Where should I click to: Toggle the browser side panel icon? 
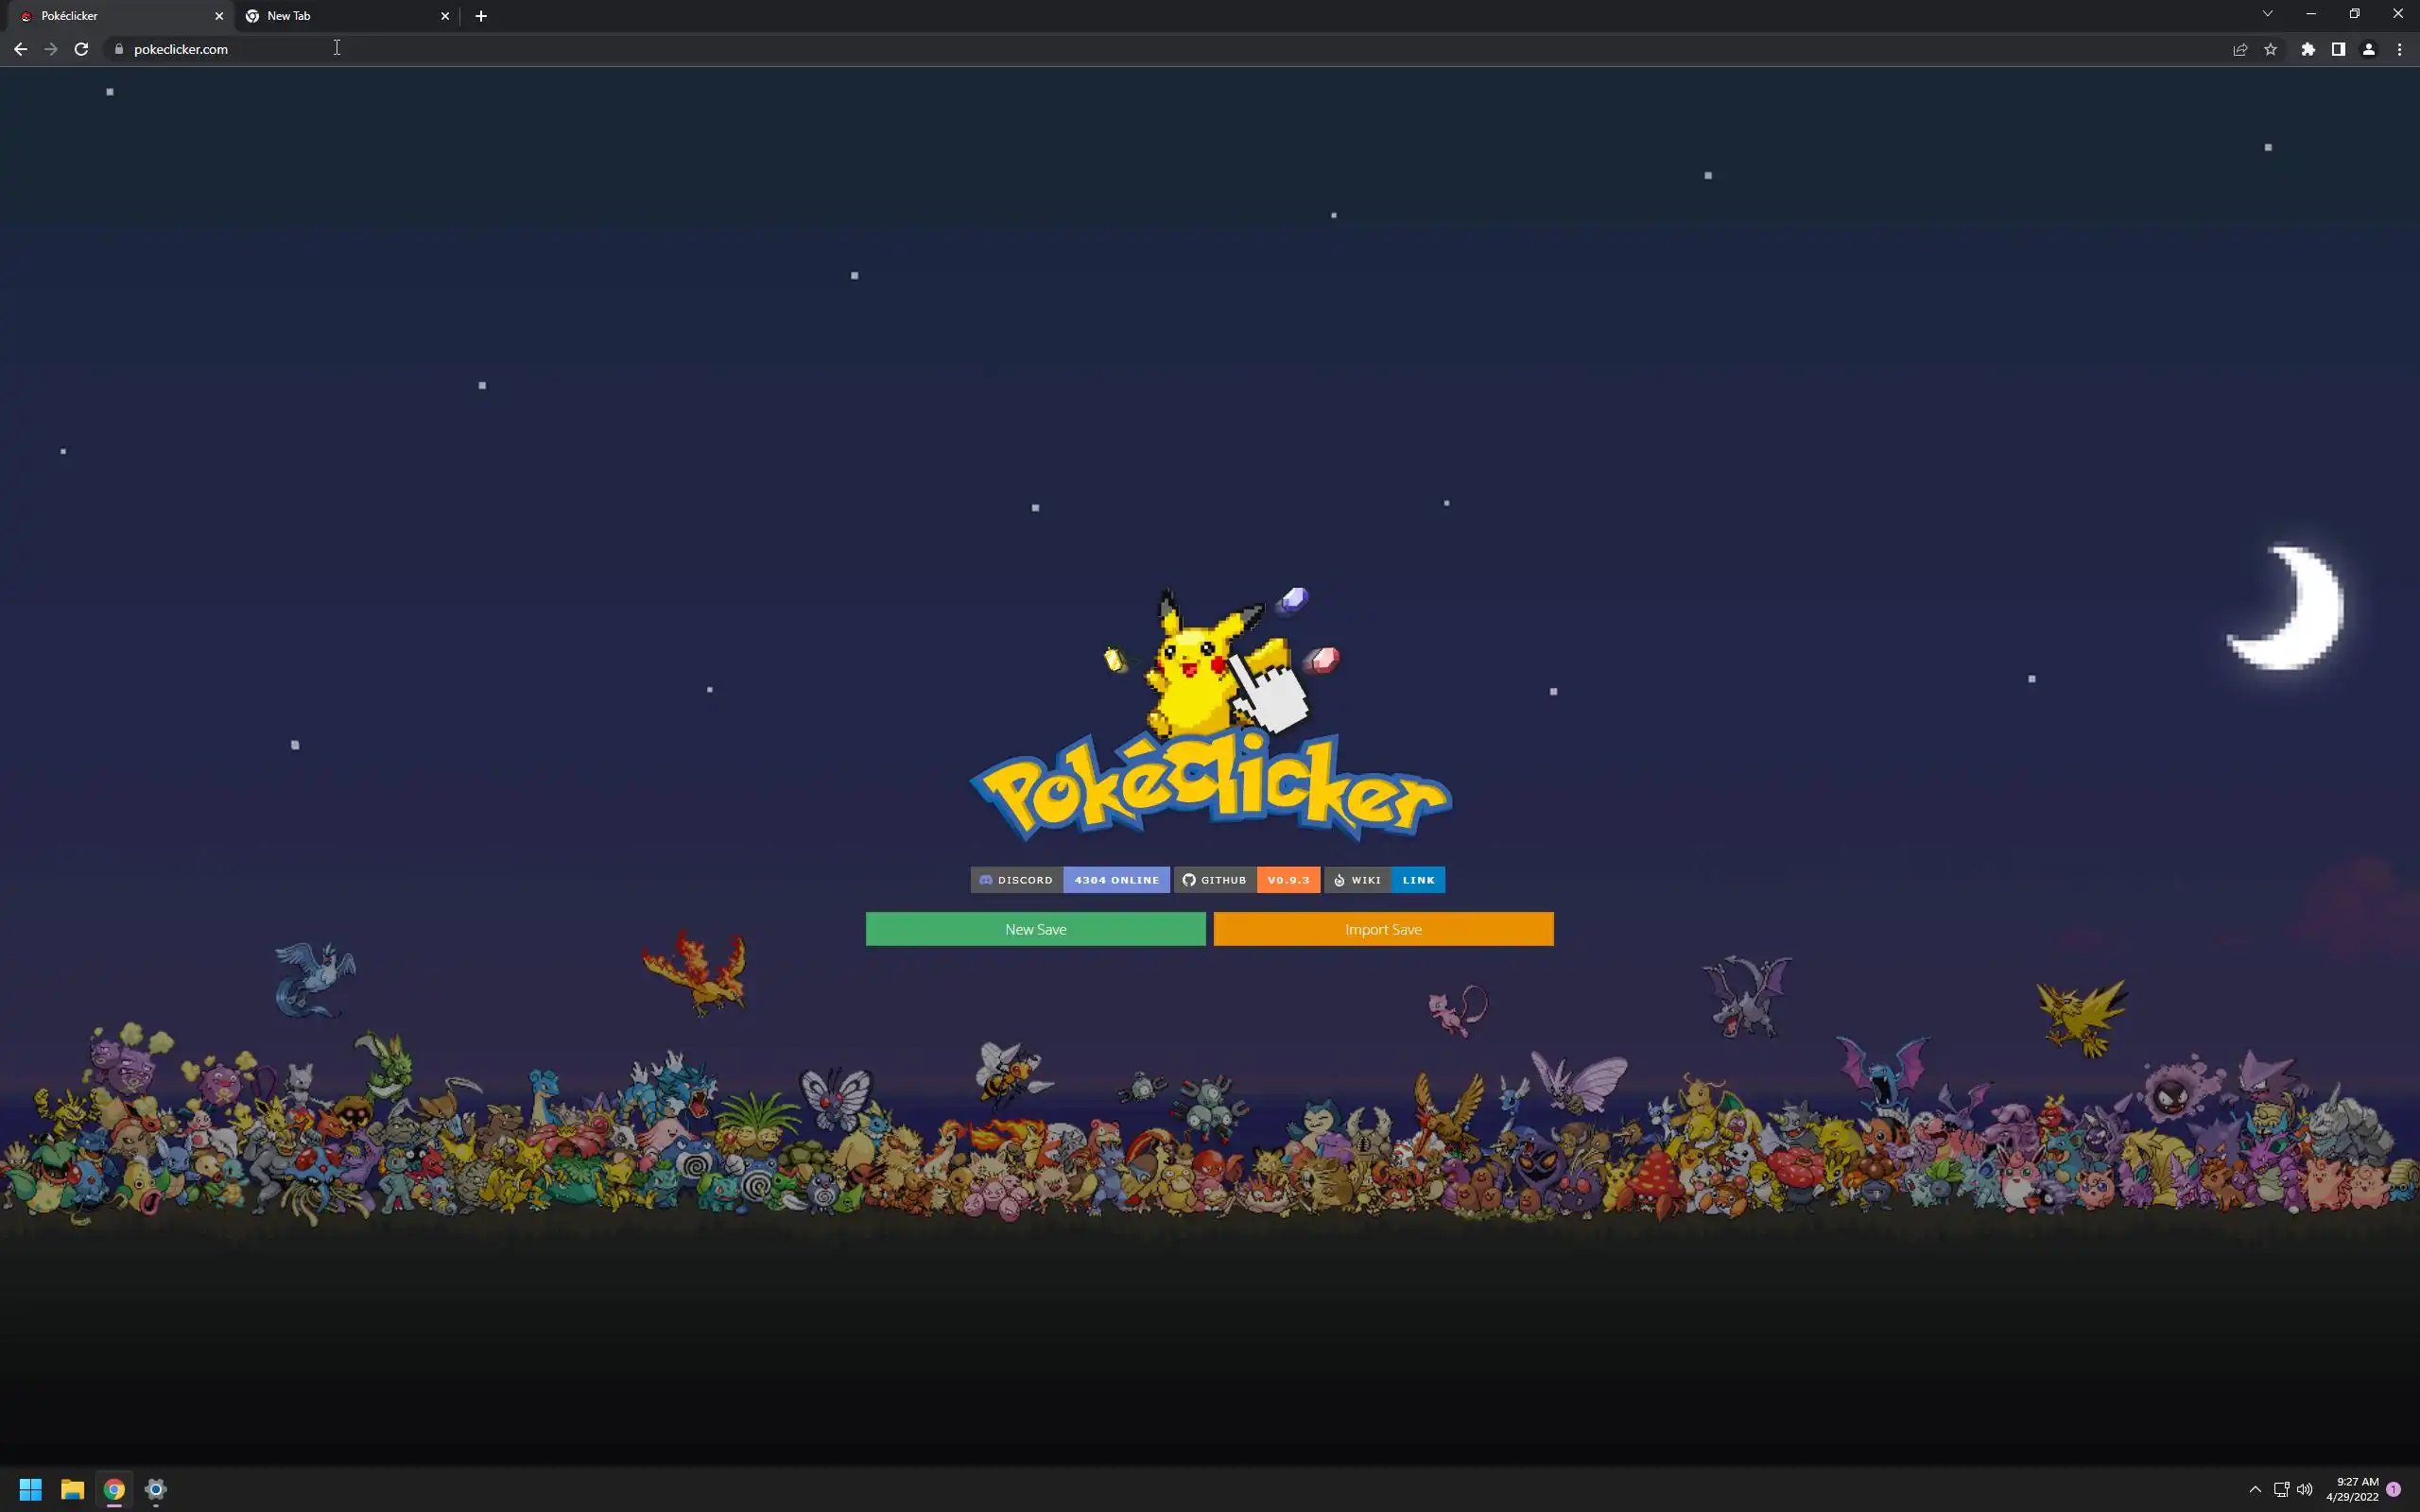[x=2338, y=49]
